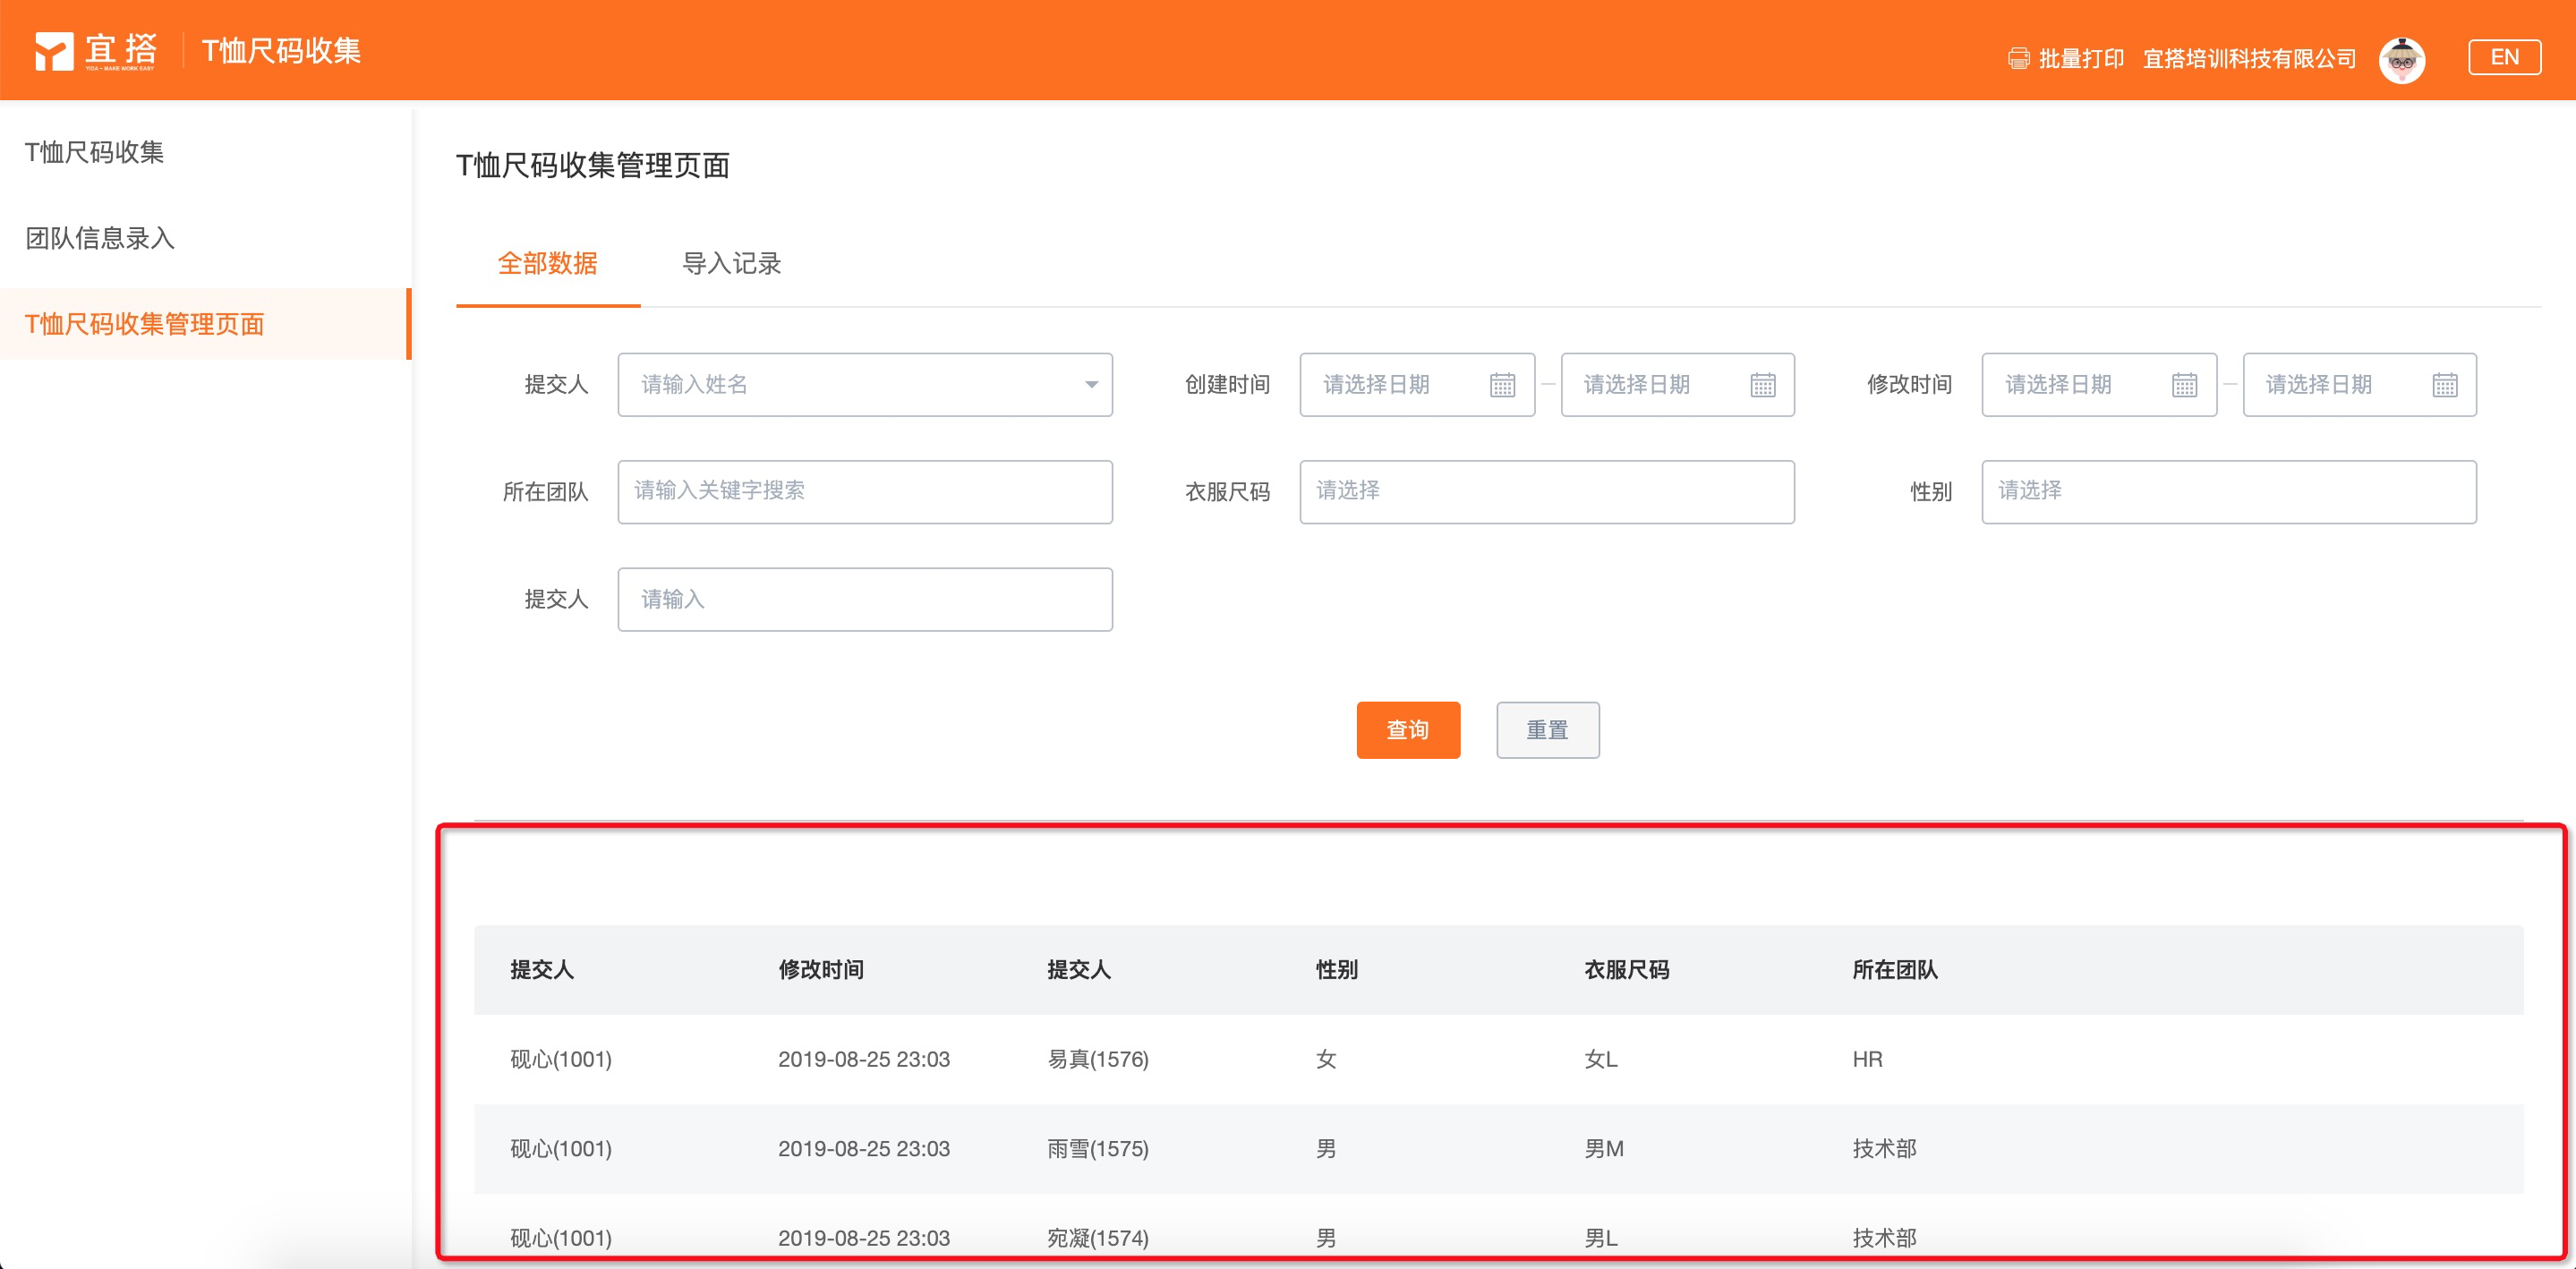Select the 全部数据 tab

[547, 264]
